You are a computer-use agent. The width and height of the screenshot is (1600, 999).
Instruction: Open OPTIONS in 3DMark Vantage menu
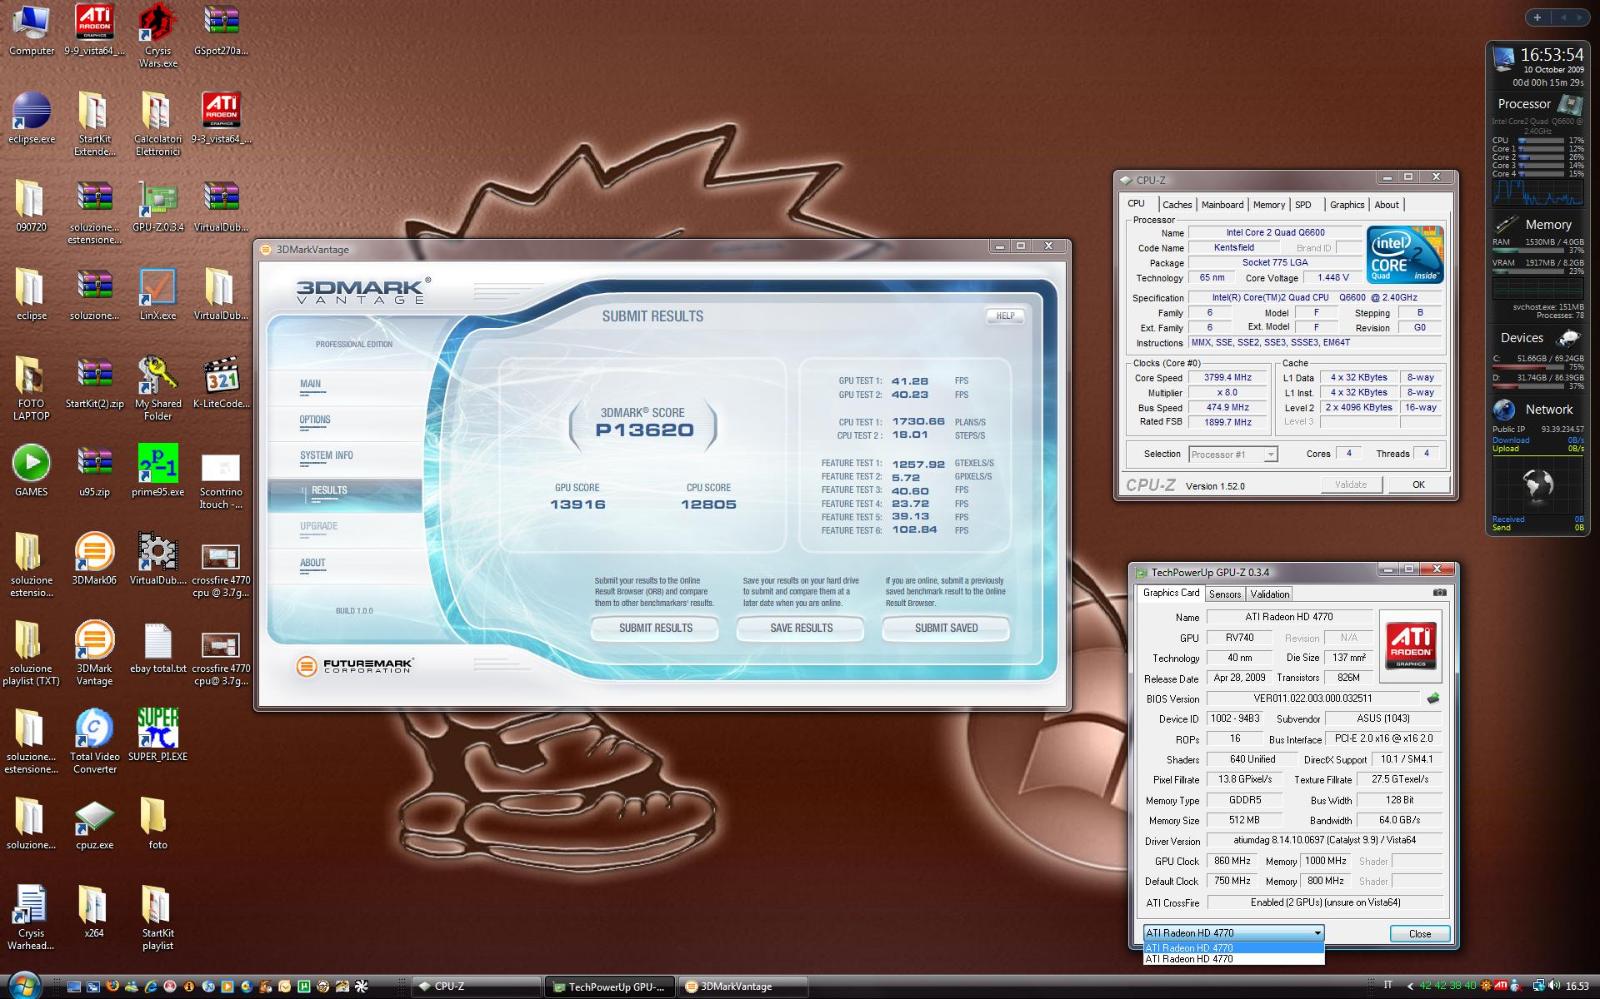315,420
